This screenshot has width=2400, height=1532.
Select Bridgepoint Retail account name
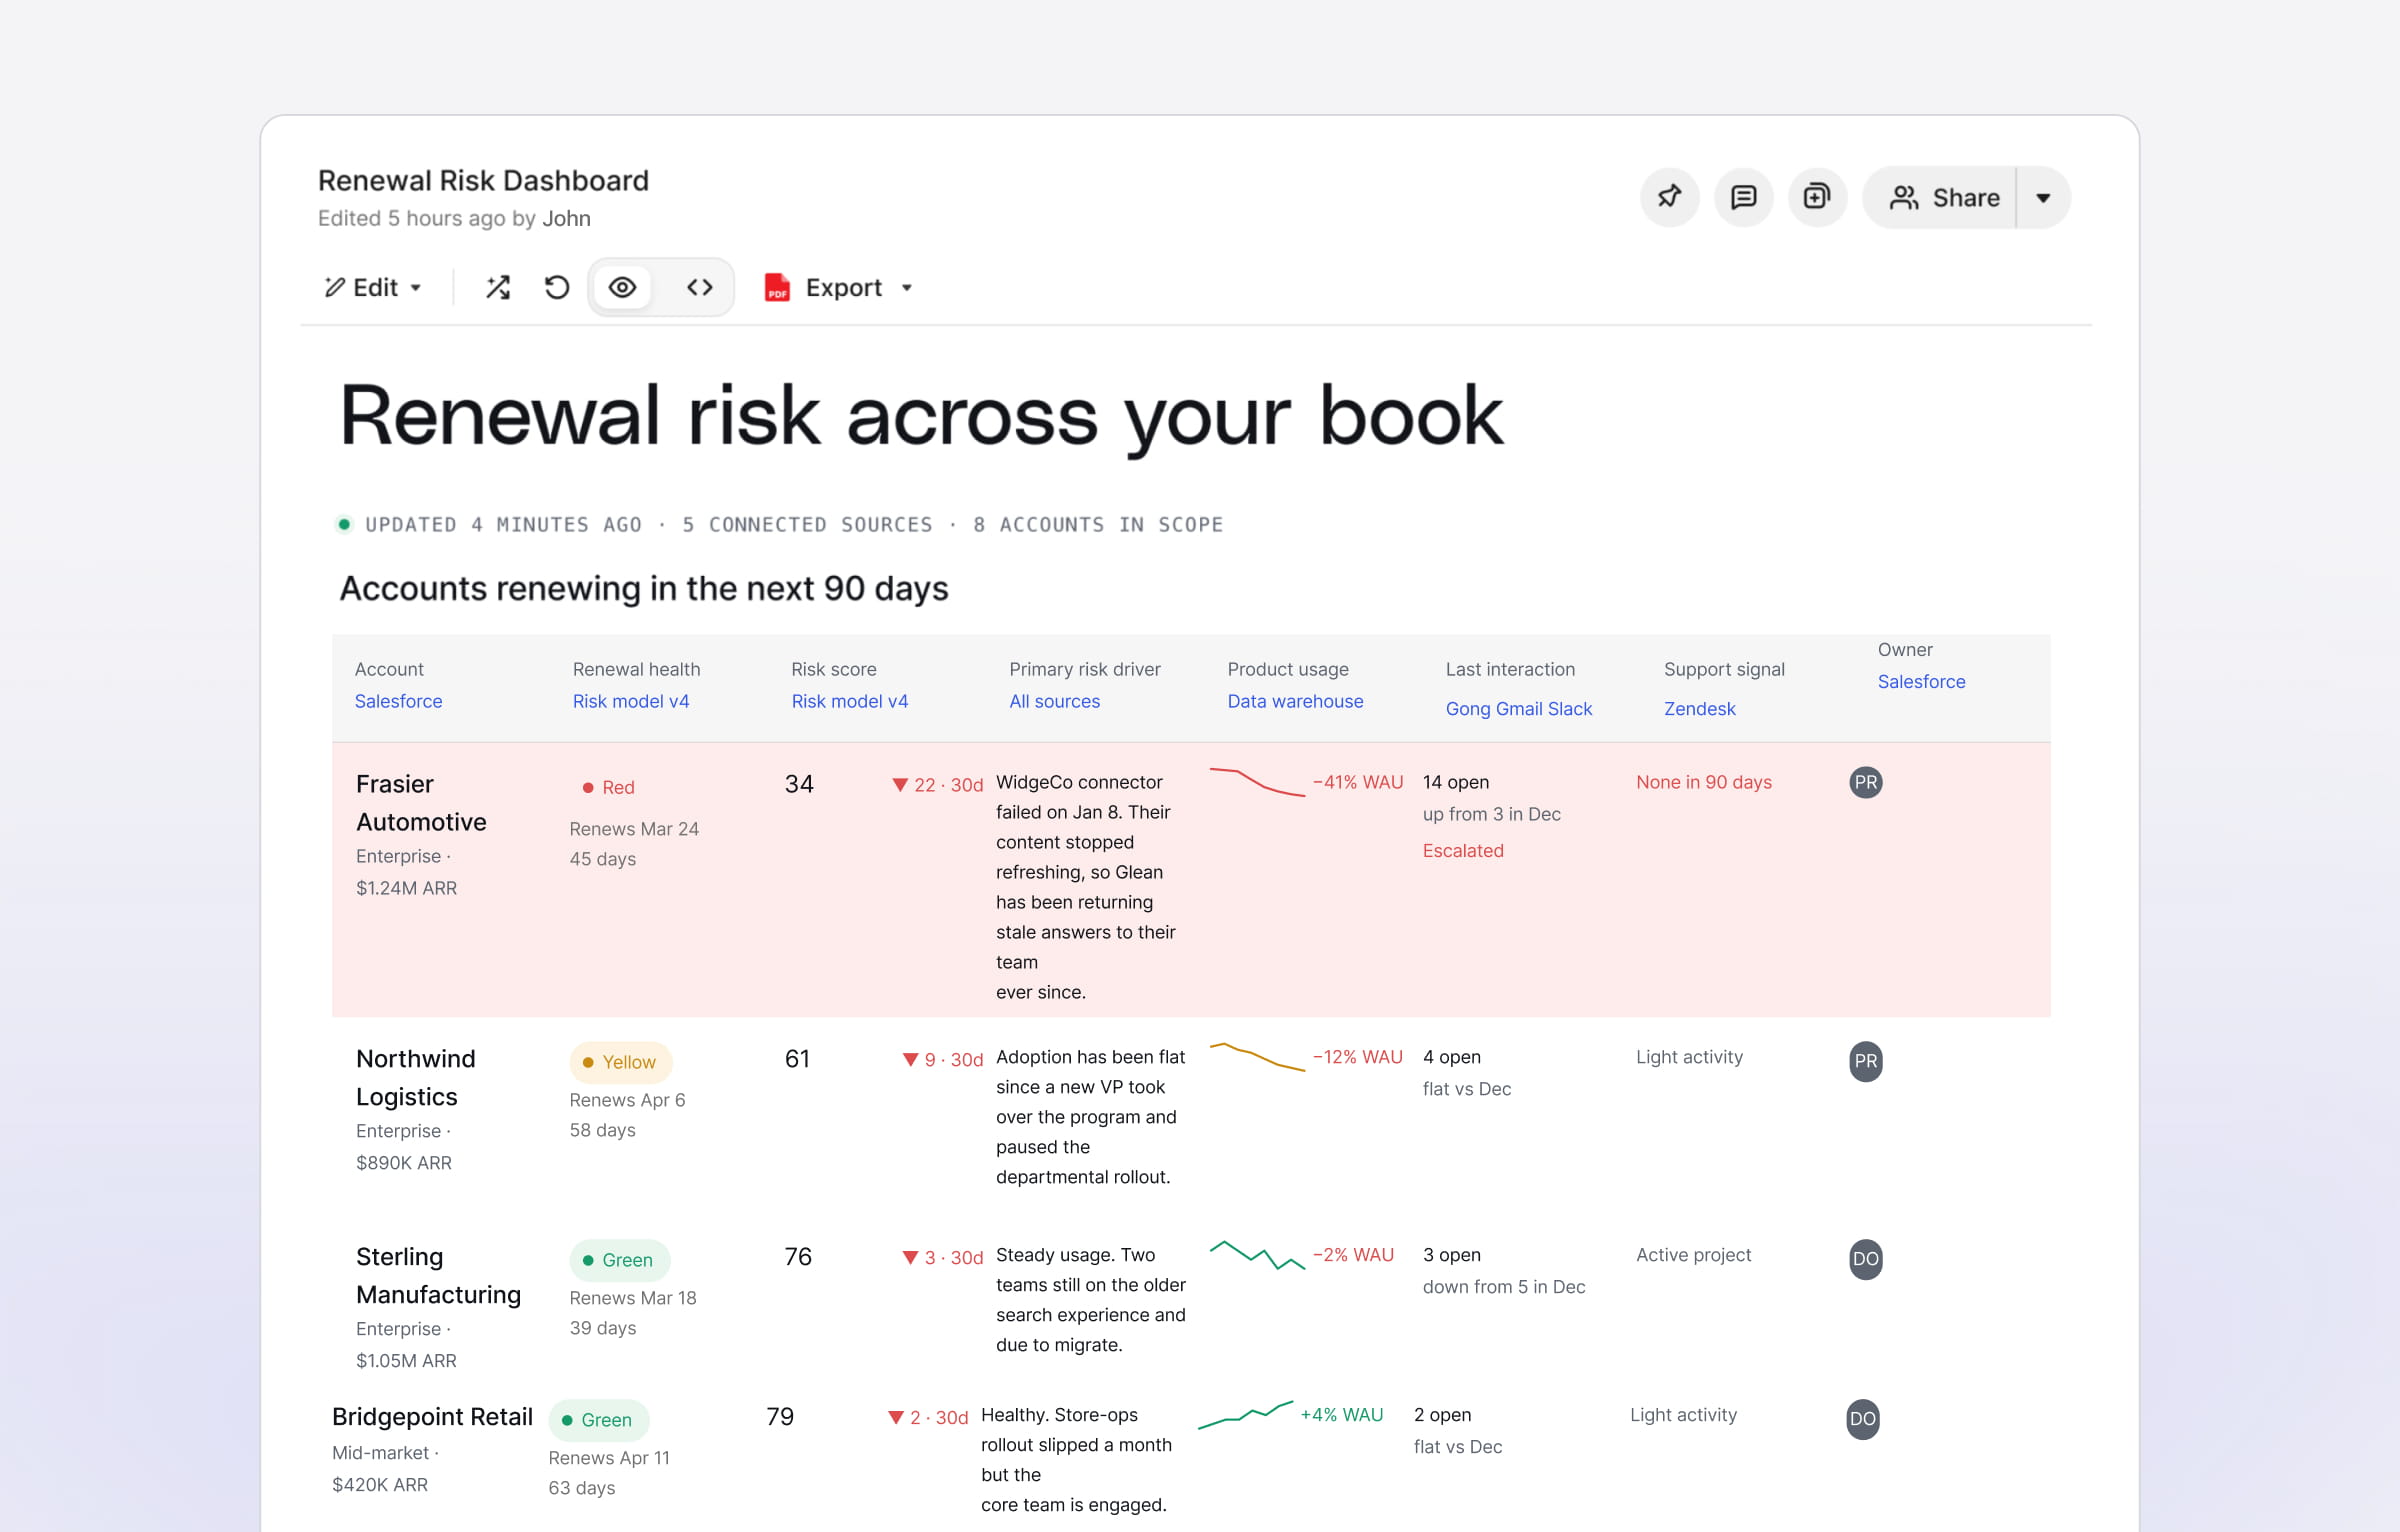(432, 1417)
